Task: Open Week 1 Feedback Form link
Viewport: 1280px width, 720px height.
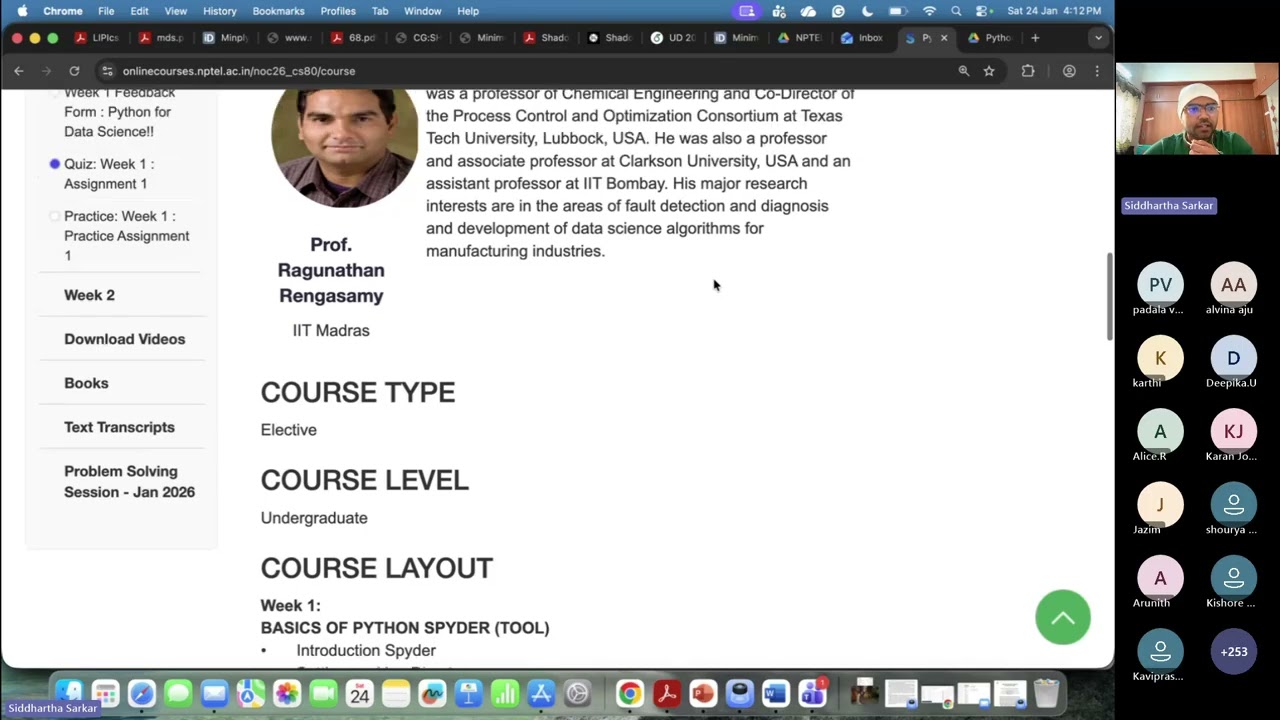Action: coord(117,112)
